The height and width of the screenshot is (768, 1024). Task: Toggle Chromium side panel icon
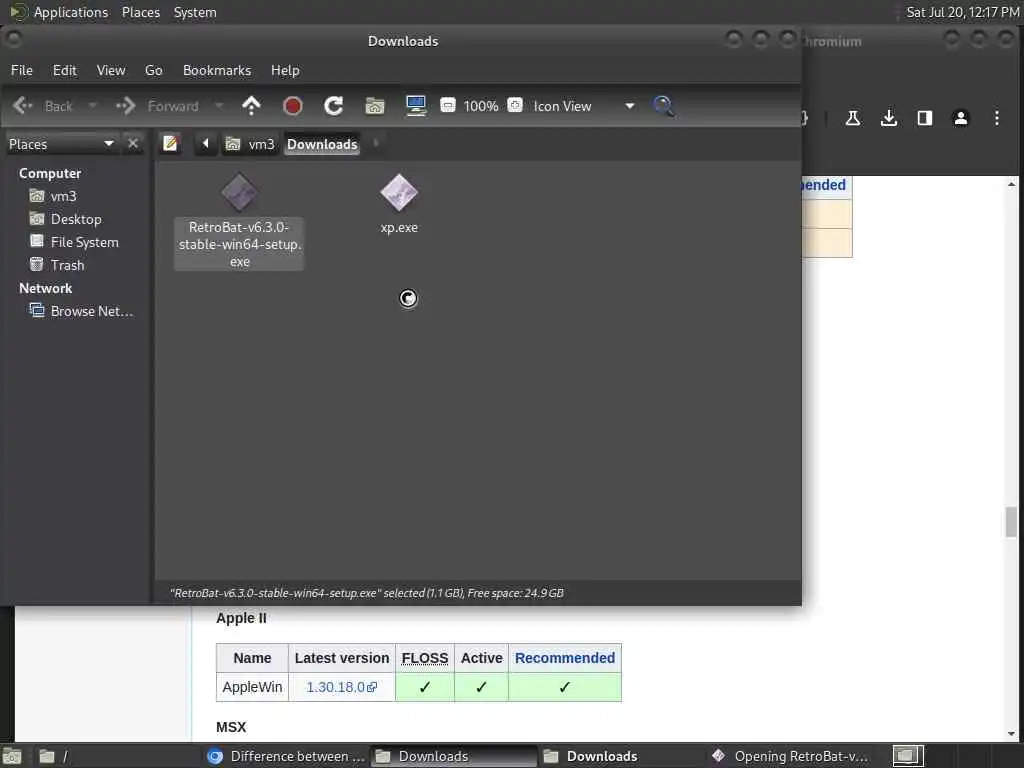(x=924, y=118)
